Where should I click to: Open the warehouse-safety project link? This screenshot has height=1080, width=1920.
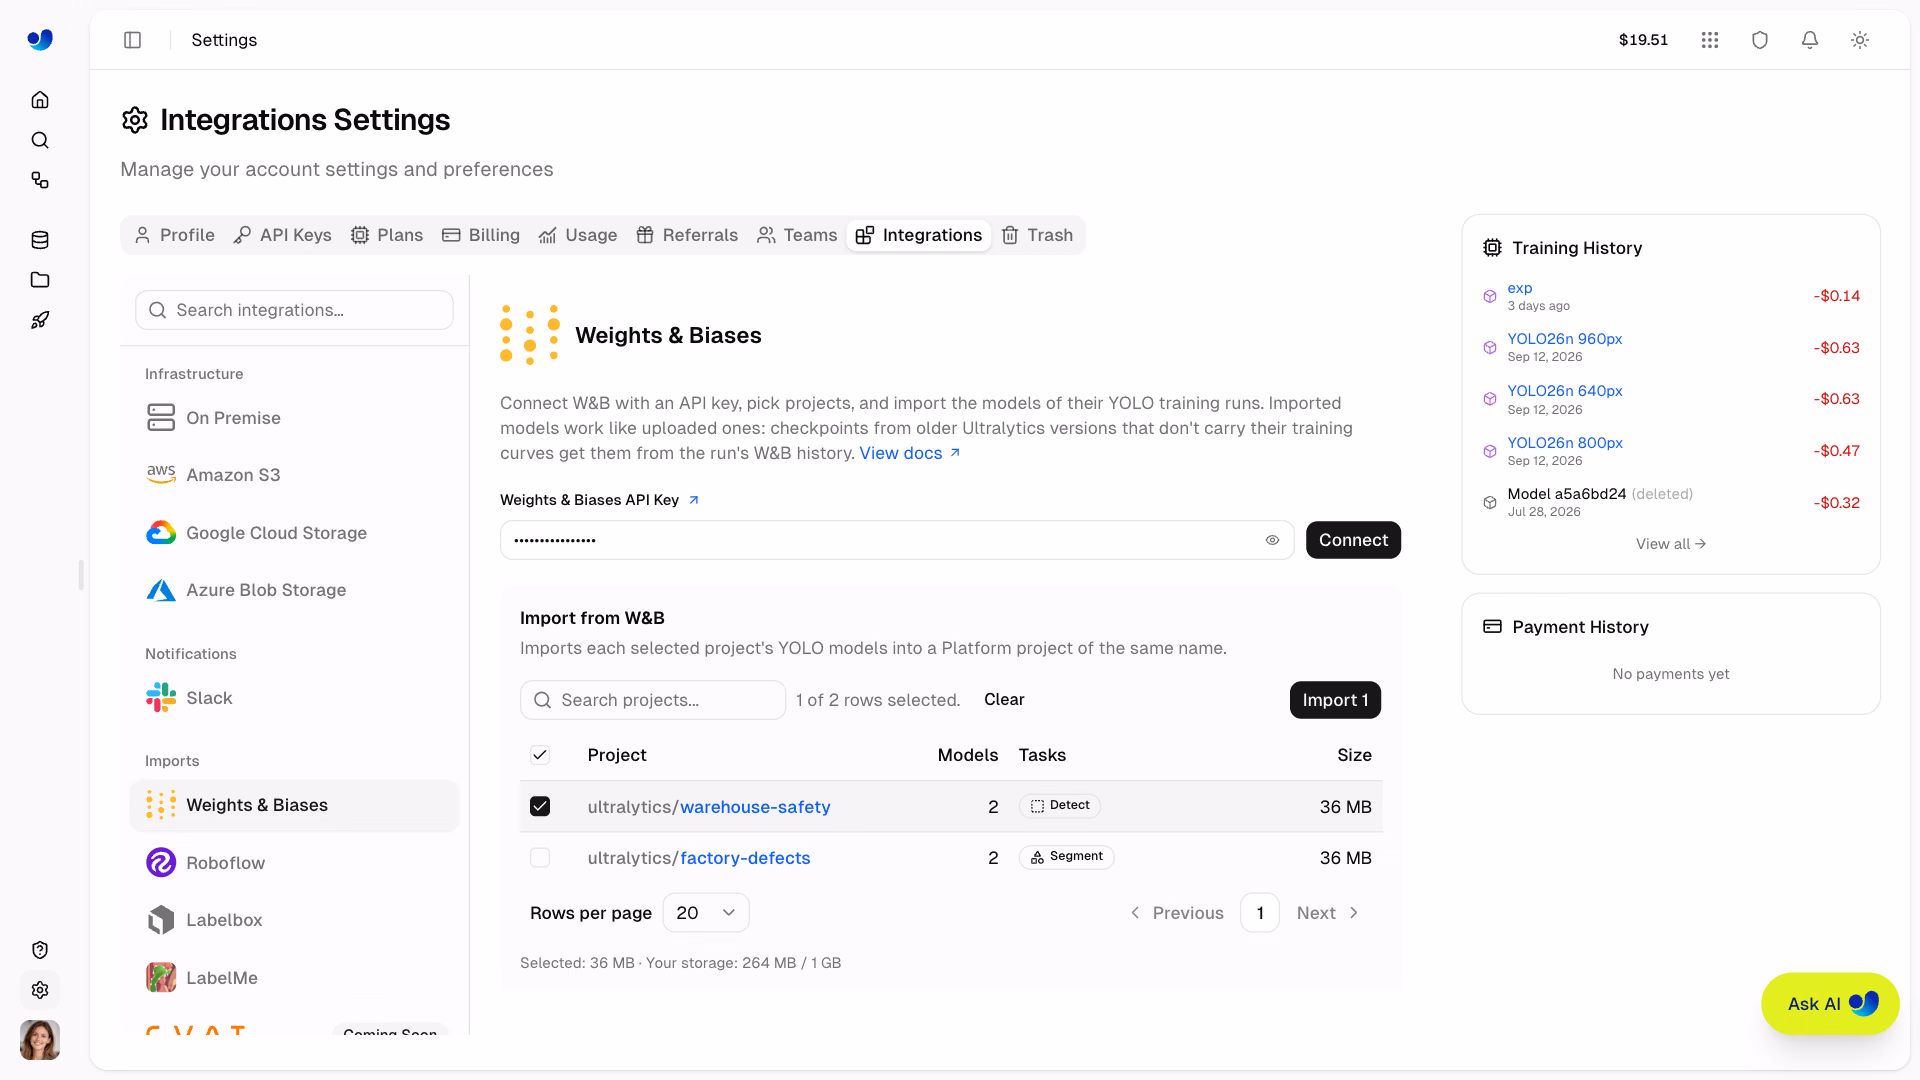[755, 807]
